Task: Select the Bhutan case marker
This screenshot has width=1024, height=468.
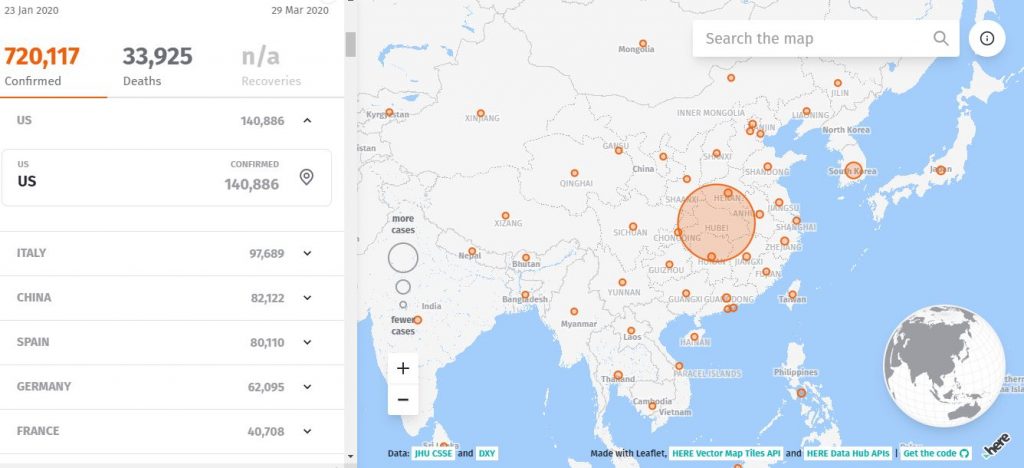Action: click(x=526, y=257)
